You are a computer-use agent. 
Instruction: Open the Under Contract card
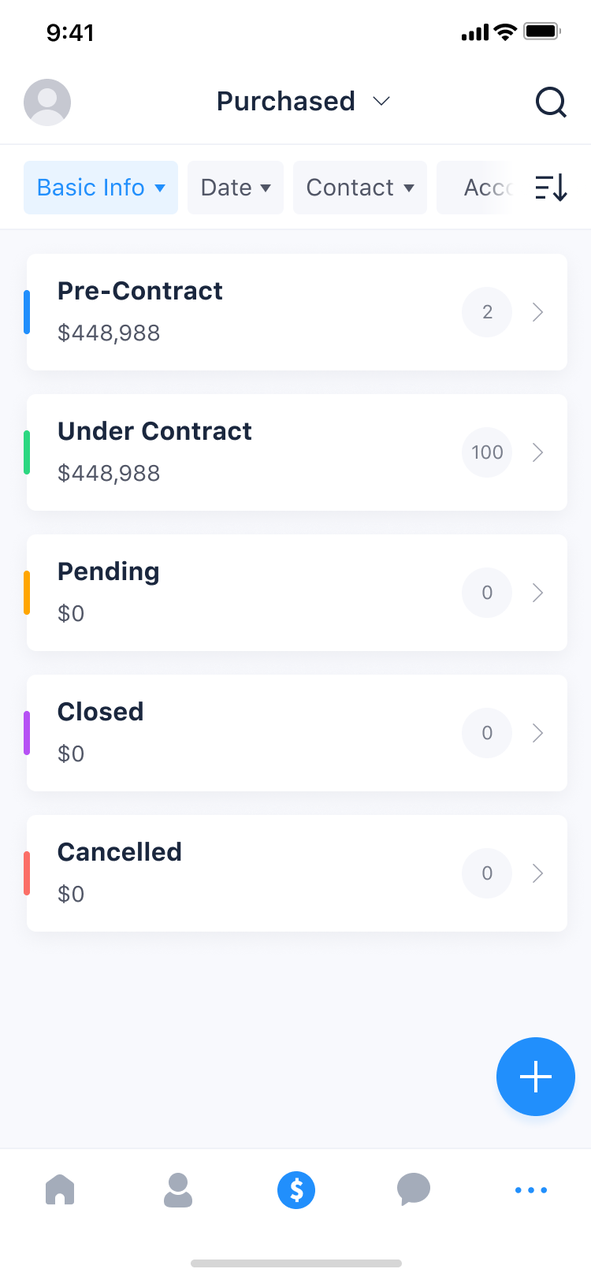tap(297, 452)
